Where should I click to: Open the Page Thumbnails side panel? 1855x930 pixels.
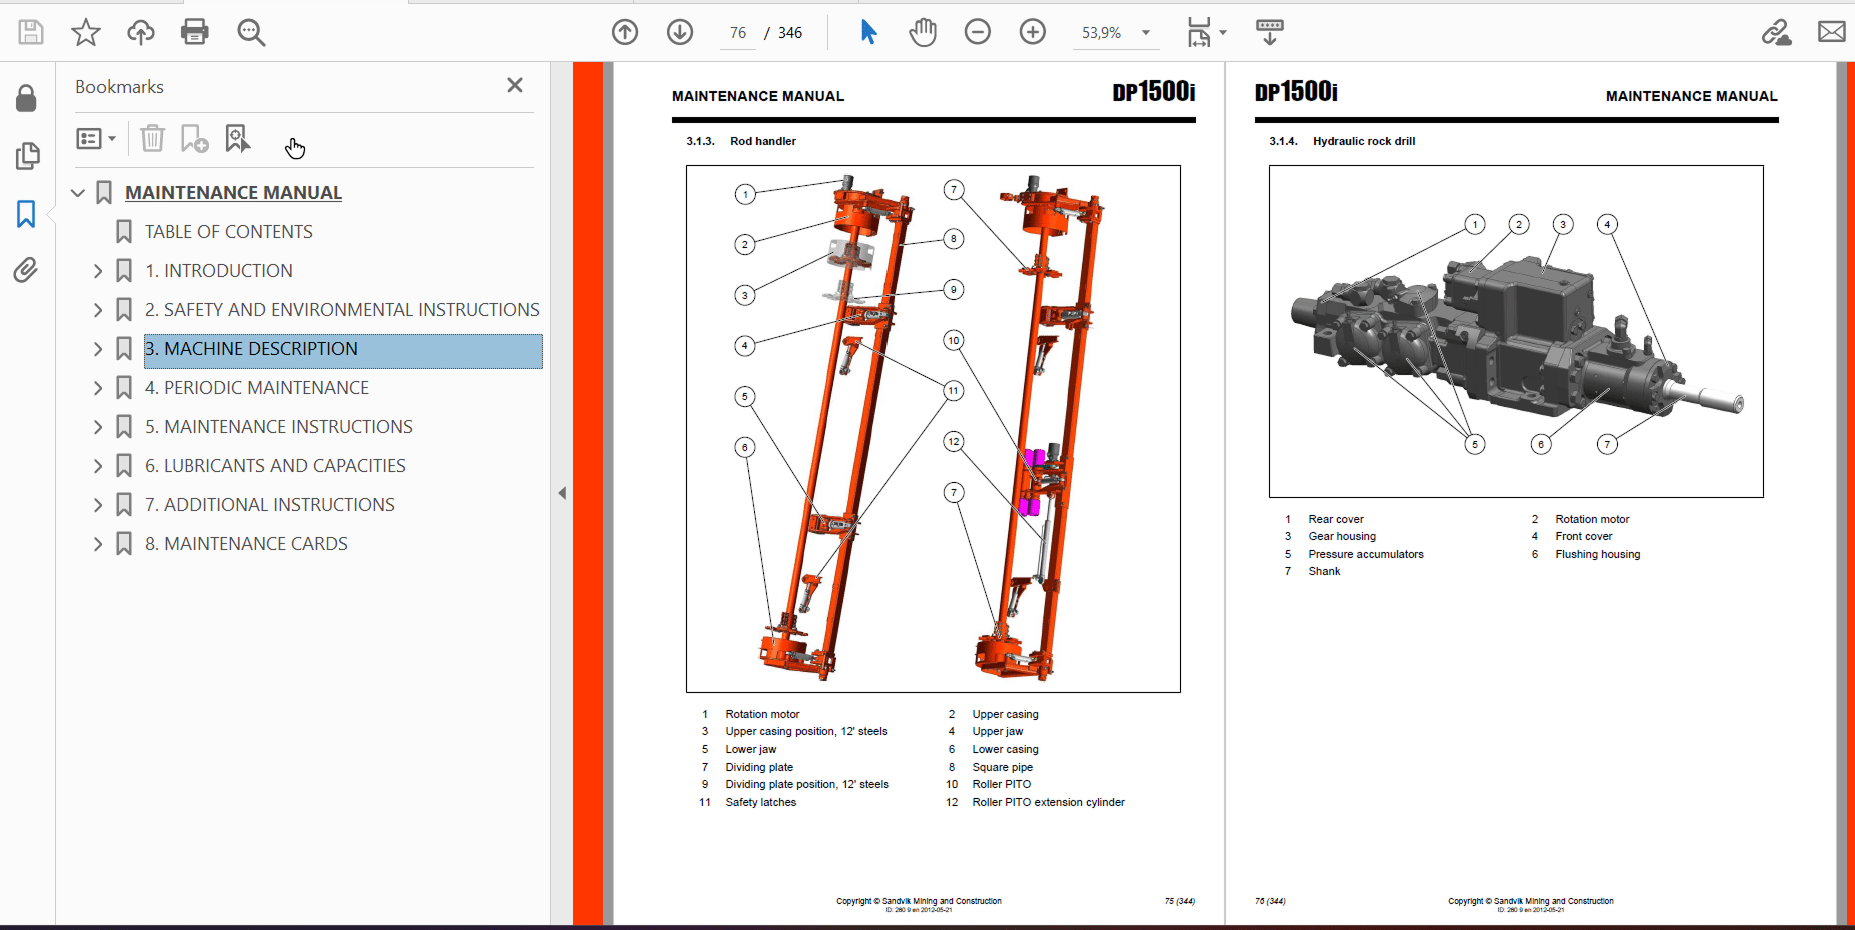26,156
